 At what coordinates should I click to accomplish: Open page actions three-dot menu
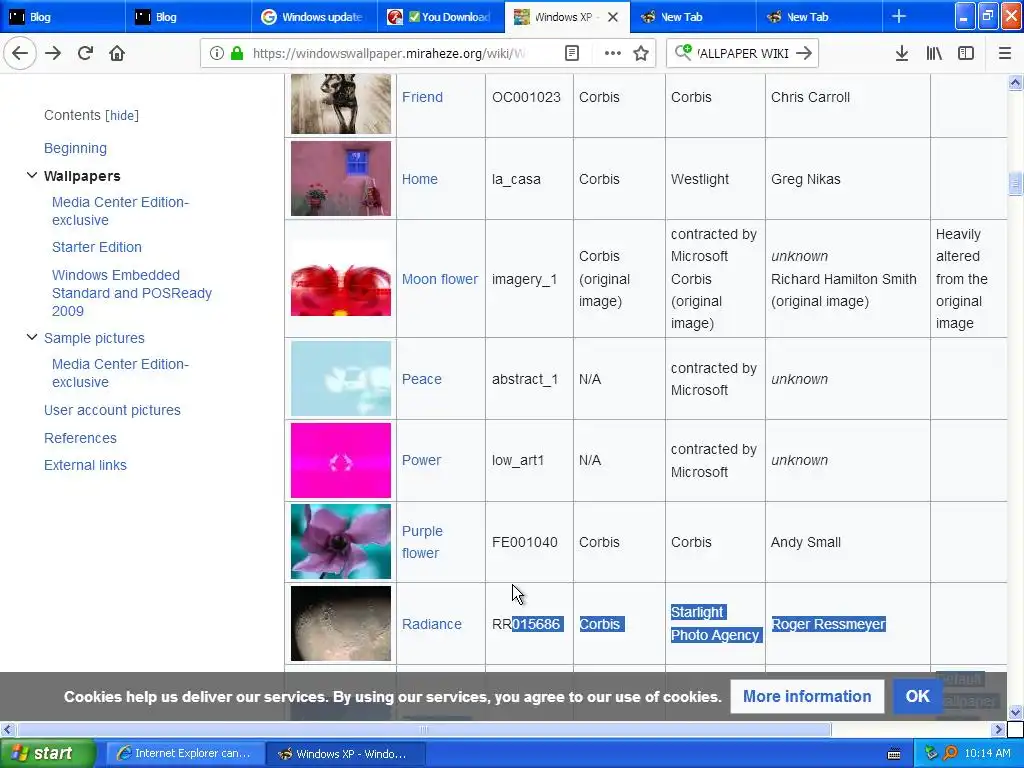click(x=613, y=53)
